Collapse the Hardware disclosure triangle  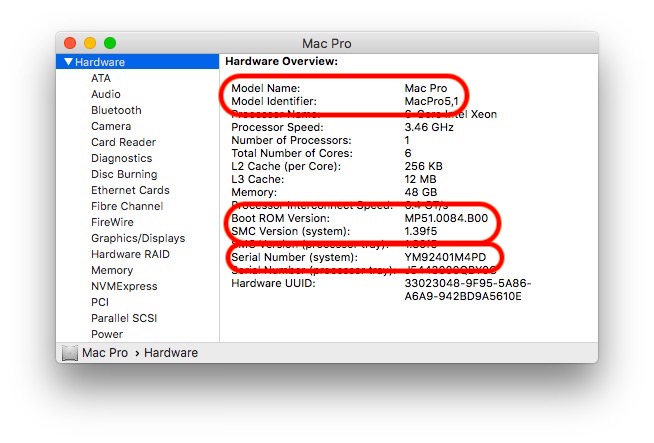tap(68, 62)
